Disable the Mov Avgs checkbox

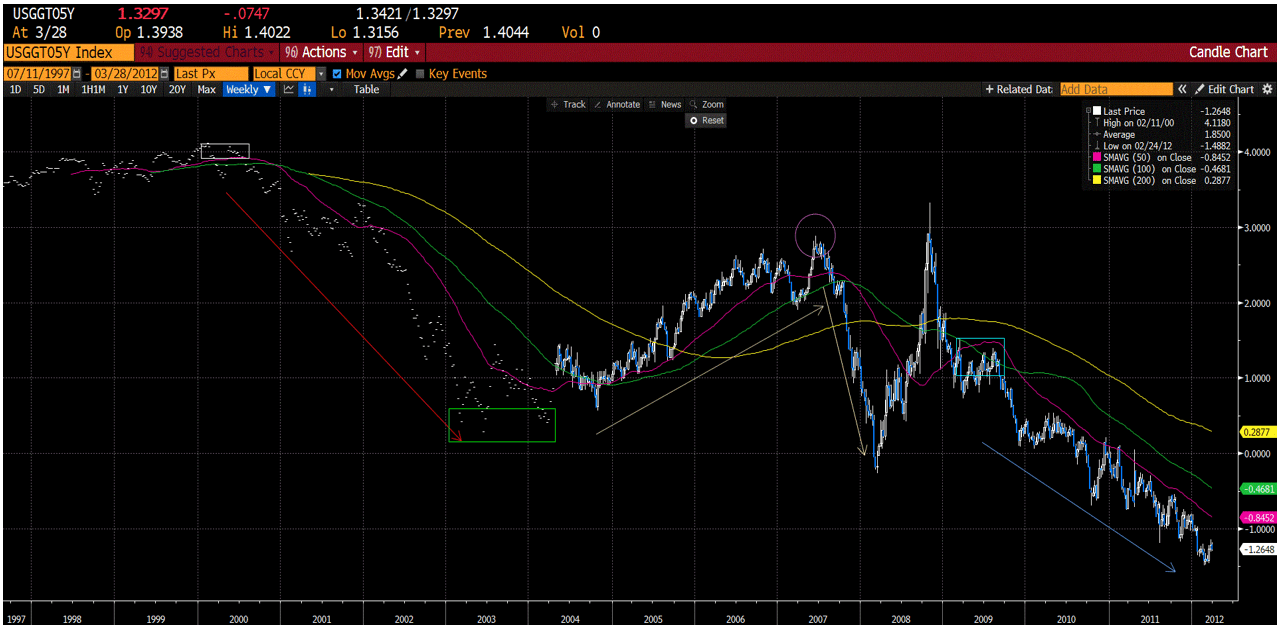(x=337, y=73)
